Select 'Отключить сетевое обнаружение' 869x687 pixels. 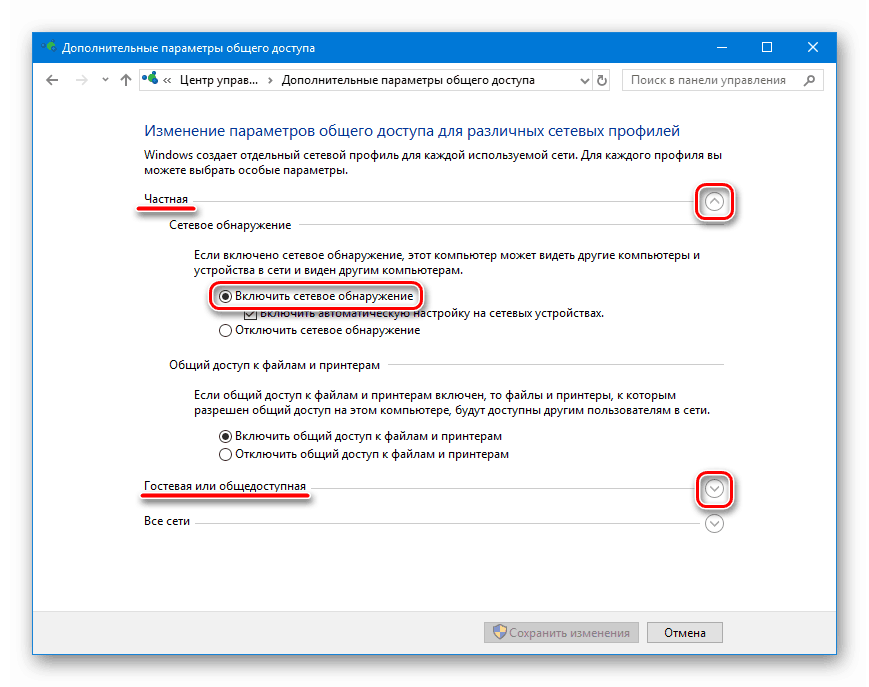319,330
